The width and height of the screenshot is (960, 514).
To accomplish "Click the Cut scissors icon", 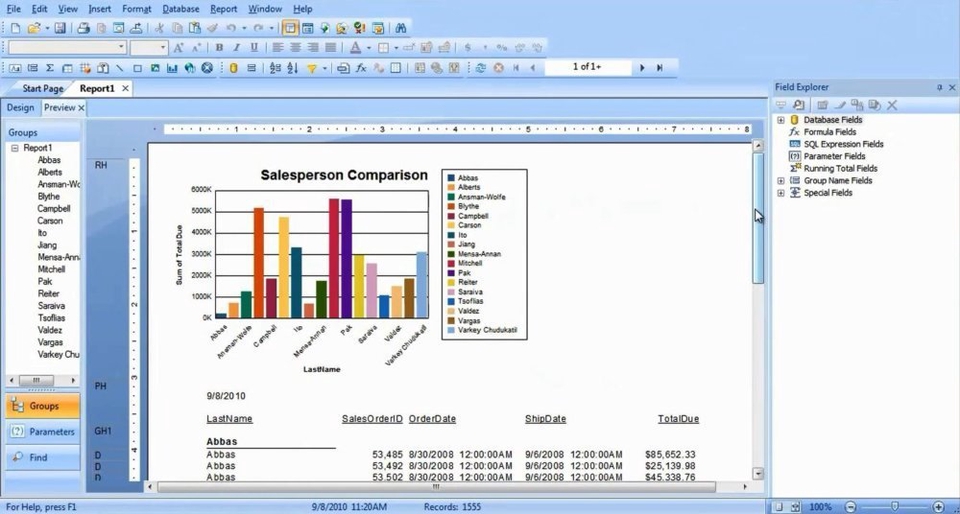I will coord(159,28).
